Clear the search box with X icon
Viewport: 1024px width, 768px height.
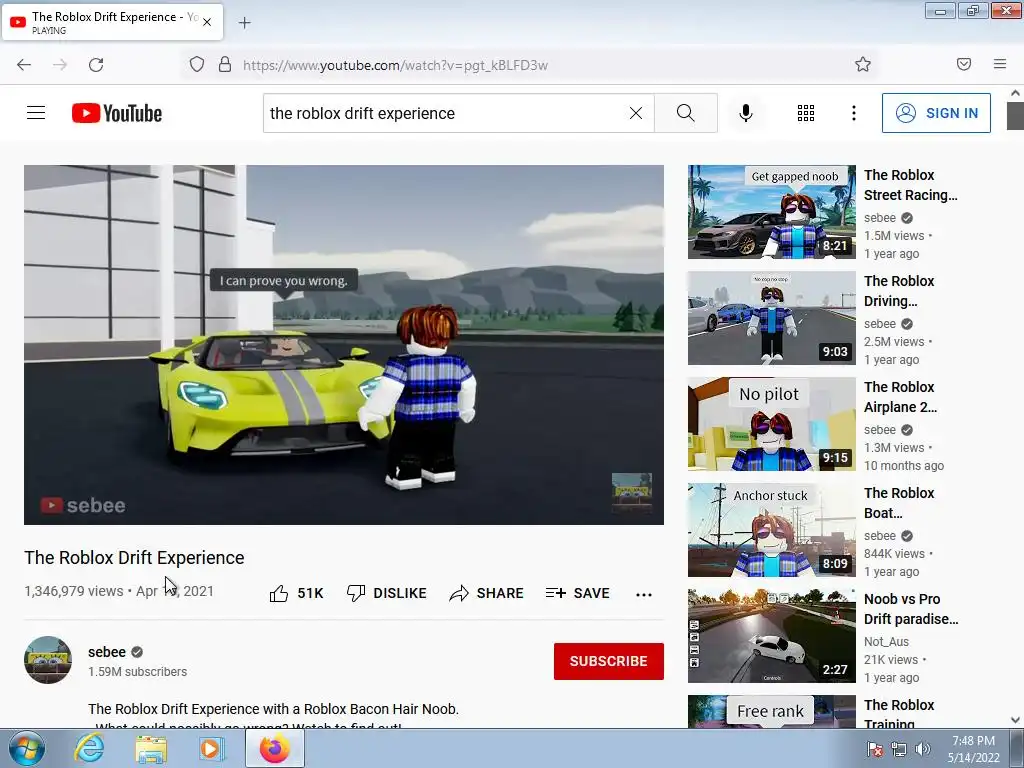pos(635,113)
